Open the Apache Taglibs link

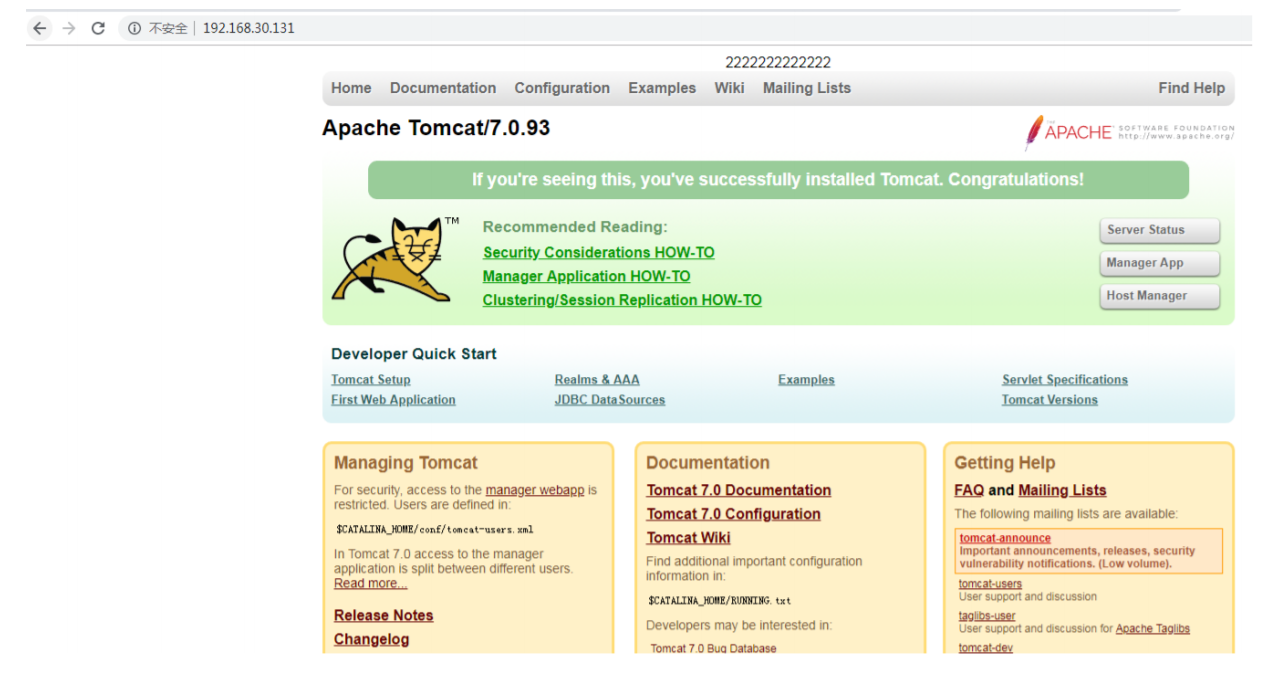point(1153,629)
